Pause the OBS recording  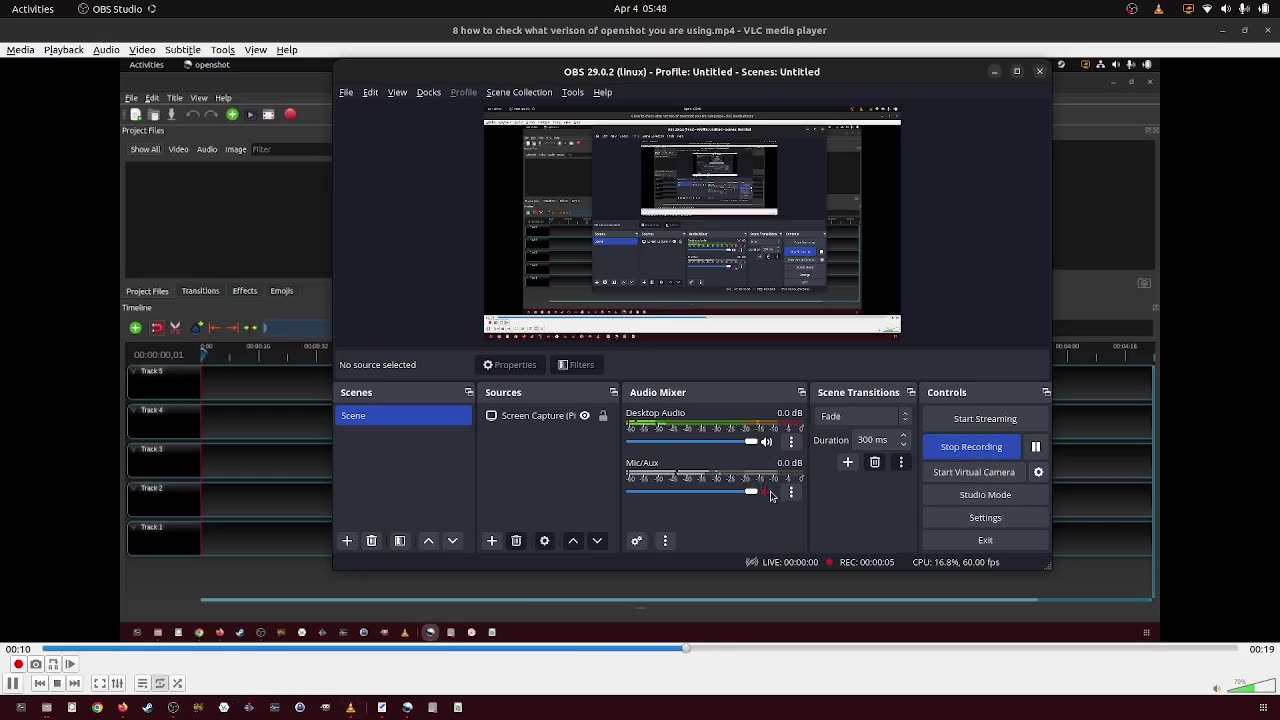[1036, 447]
